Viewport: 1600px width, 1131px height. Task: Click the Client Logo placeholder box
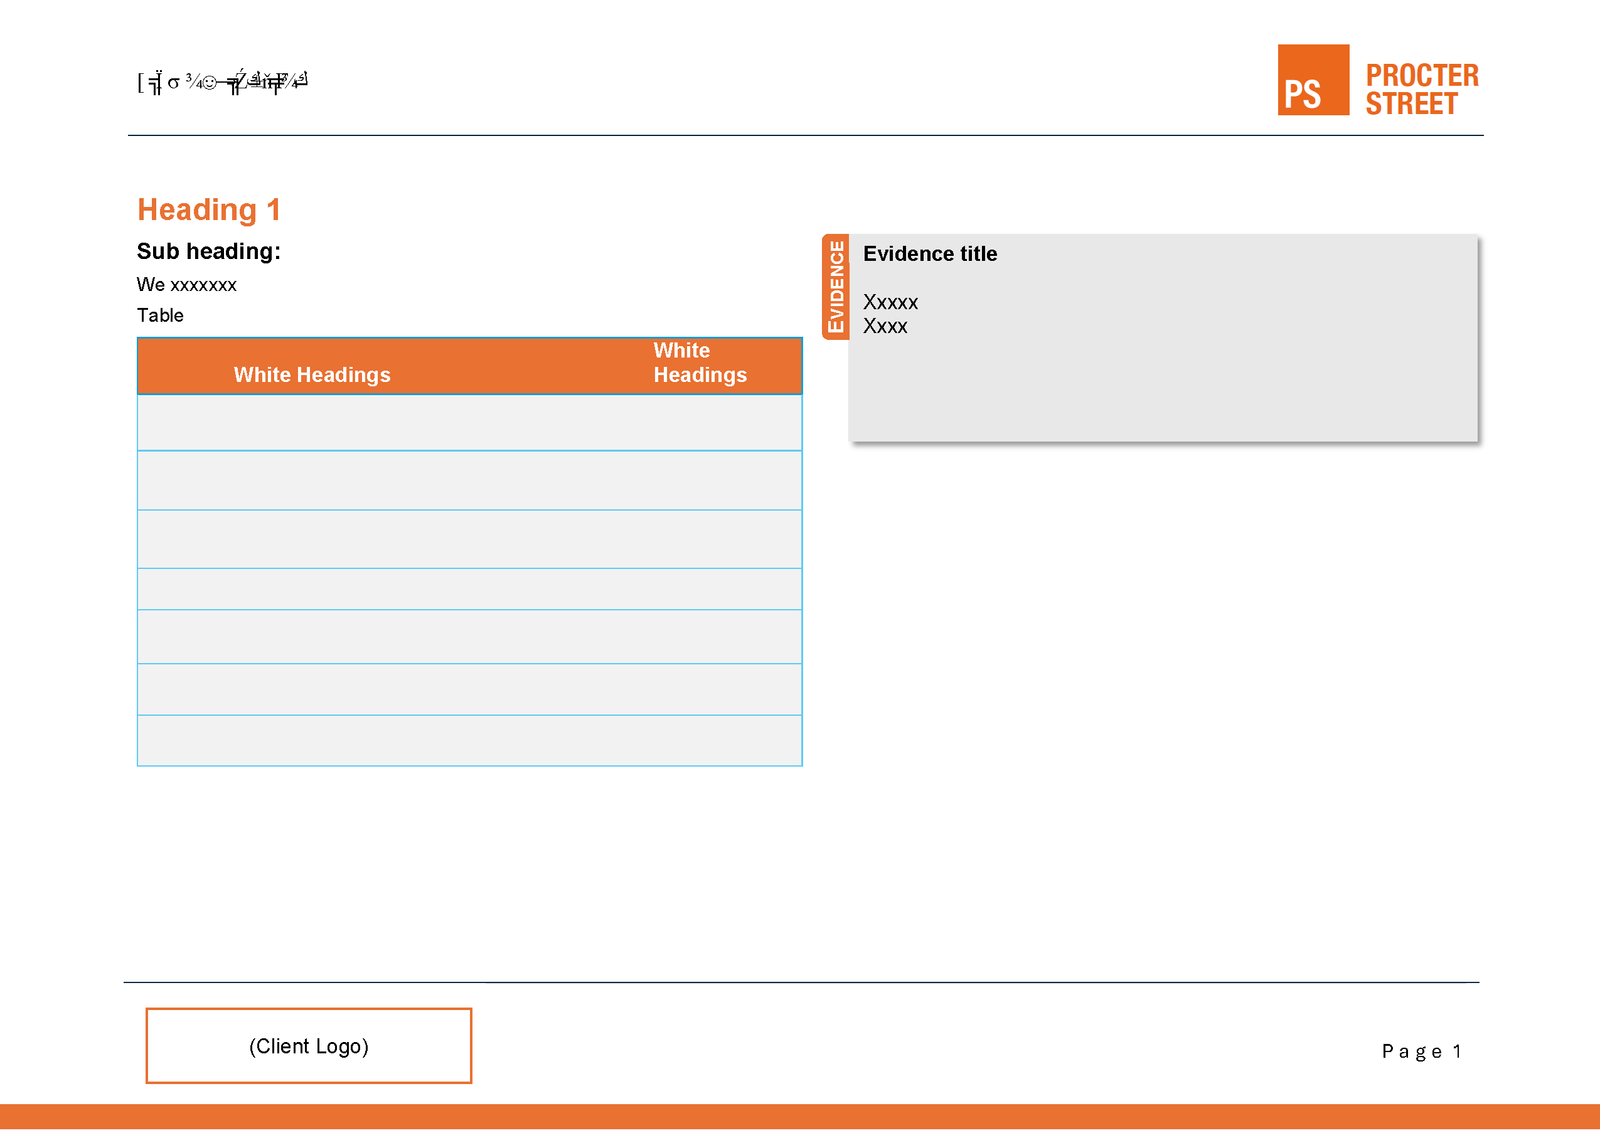coord(308,1046)
